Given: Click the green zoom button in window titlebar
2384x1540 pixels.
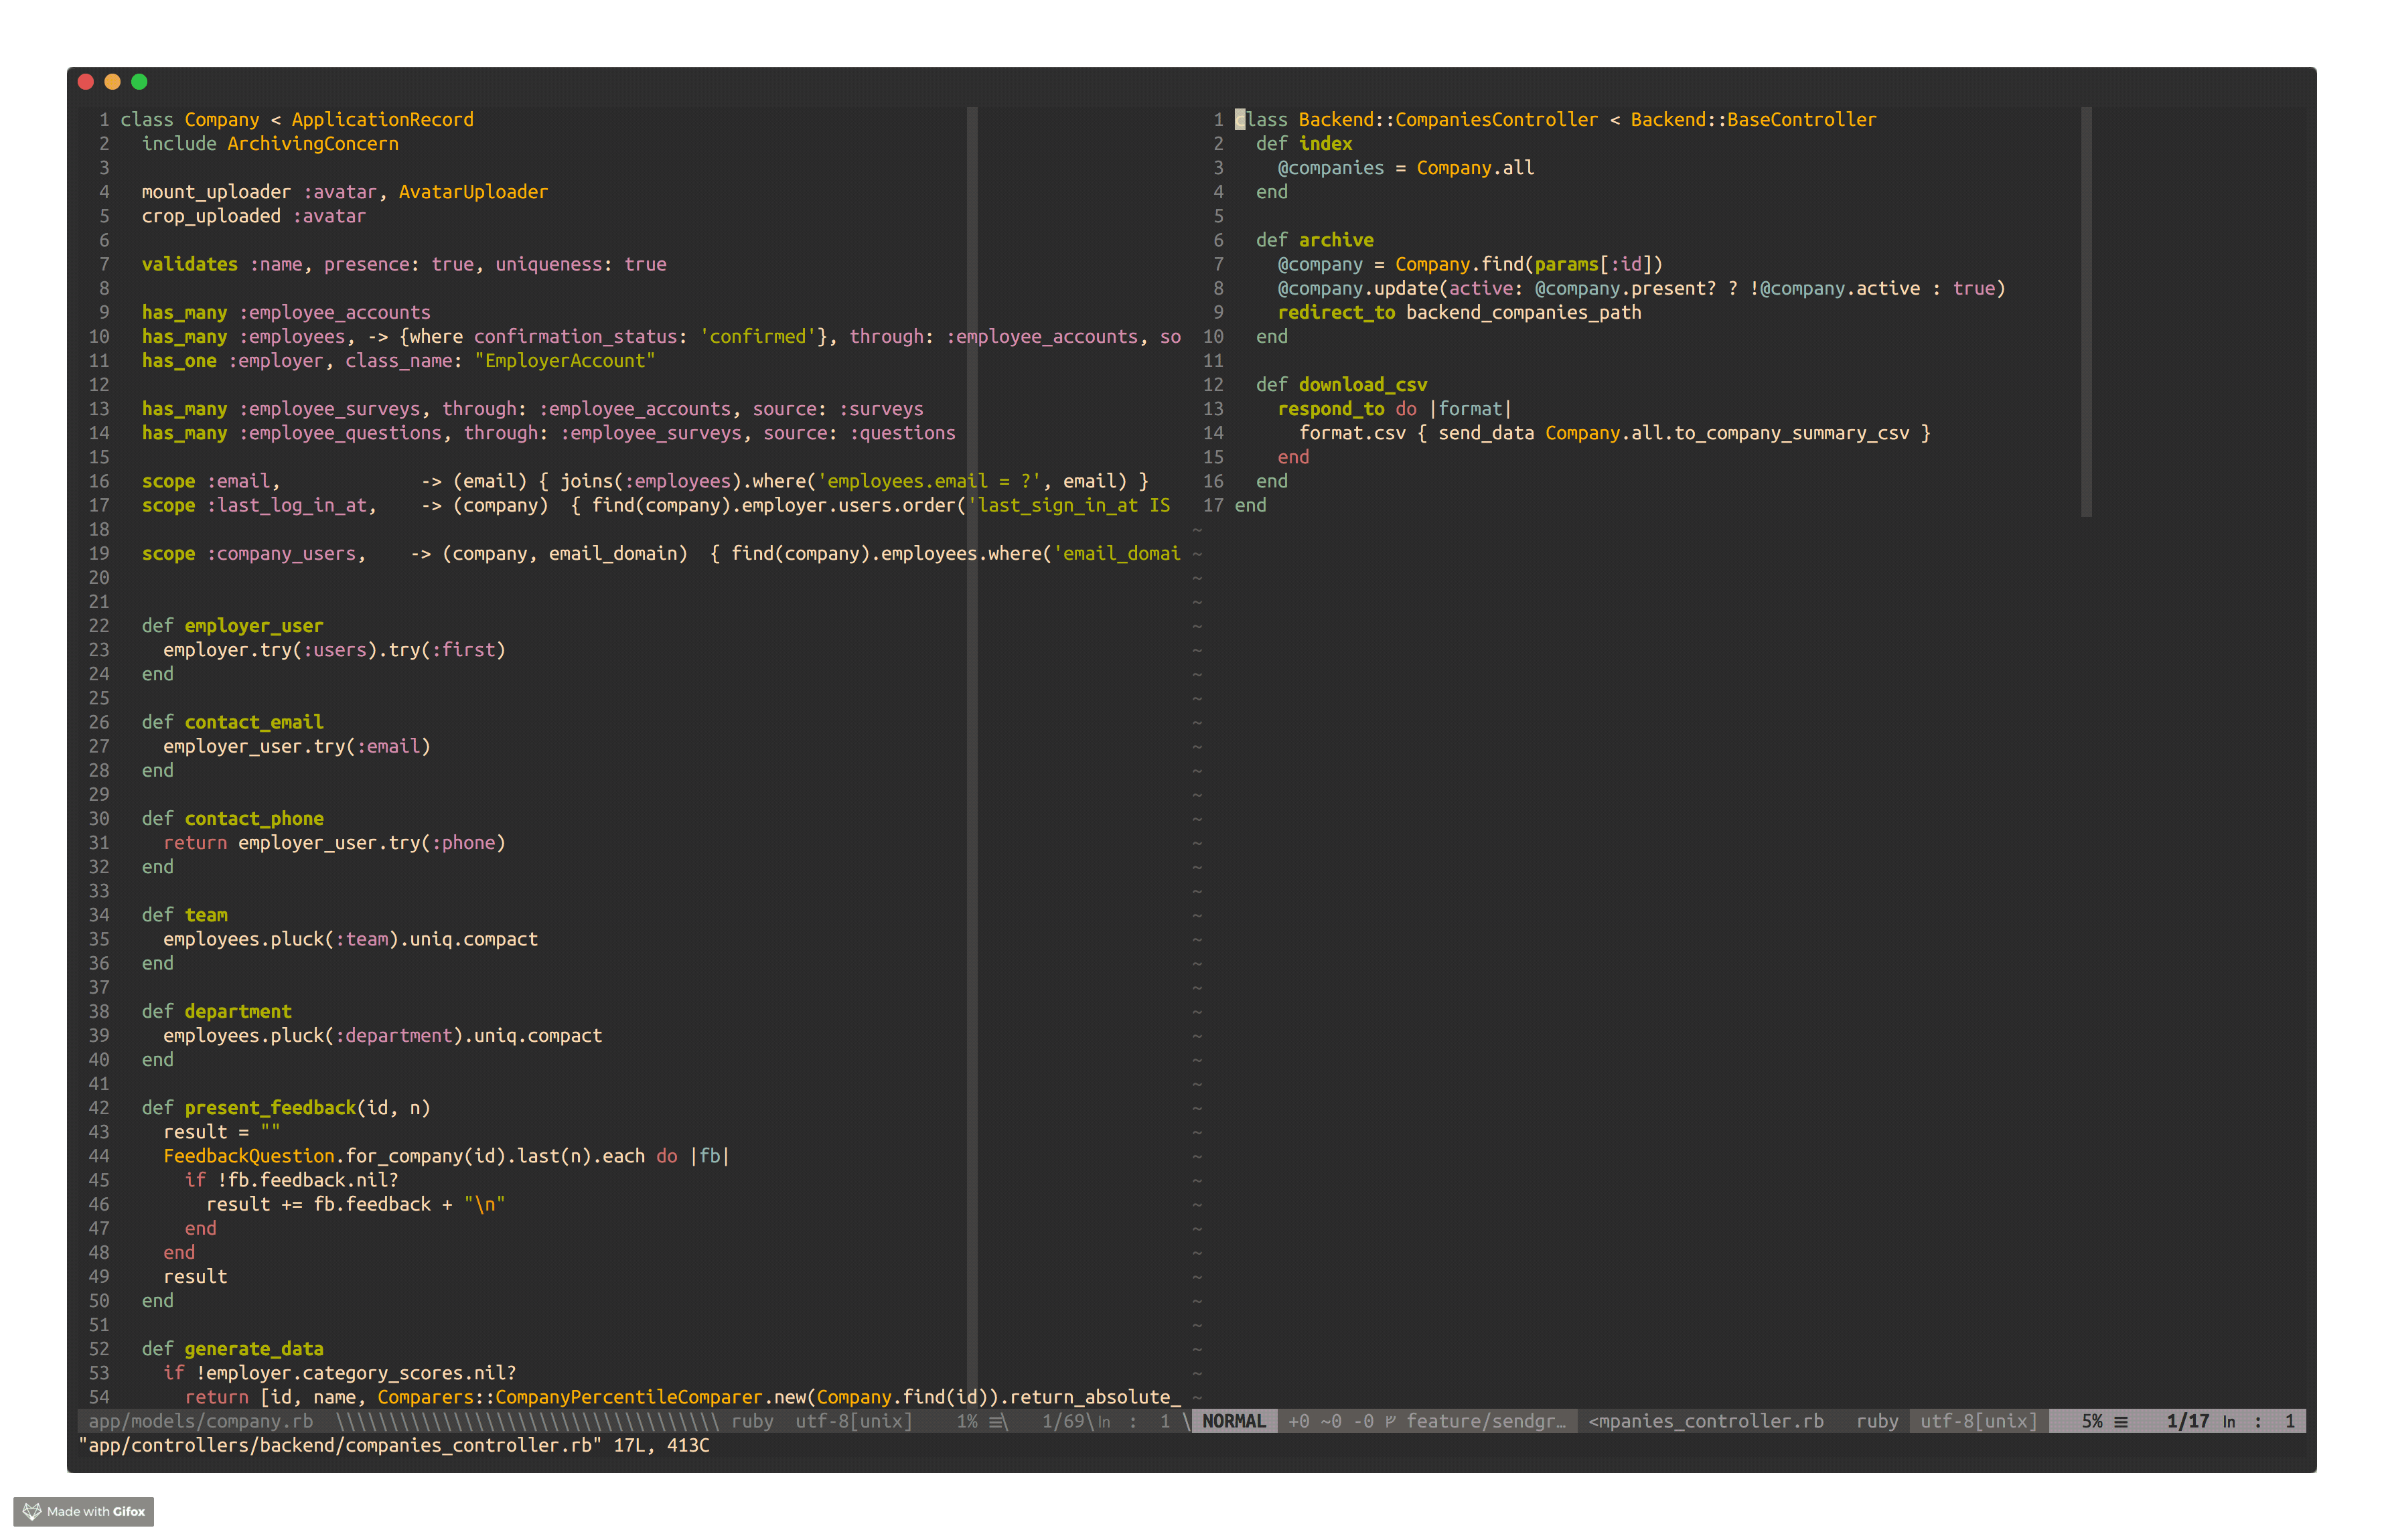Looking at the screenshot, I should (x=139, y=82).
